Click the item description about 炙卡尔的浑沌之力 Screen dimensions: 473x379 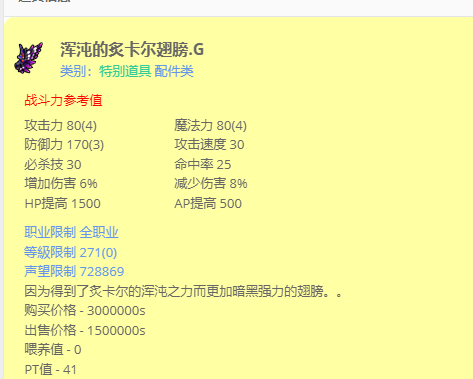click(x=183, y=291)
